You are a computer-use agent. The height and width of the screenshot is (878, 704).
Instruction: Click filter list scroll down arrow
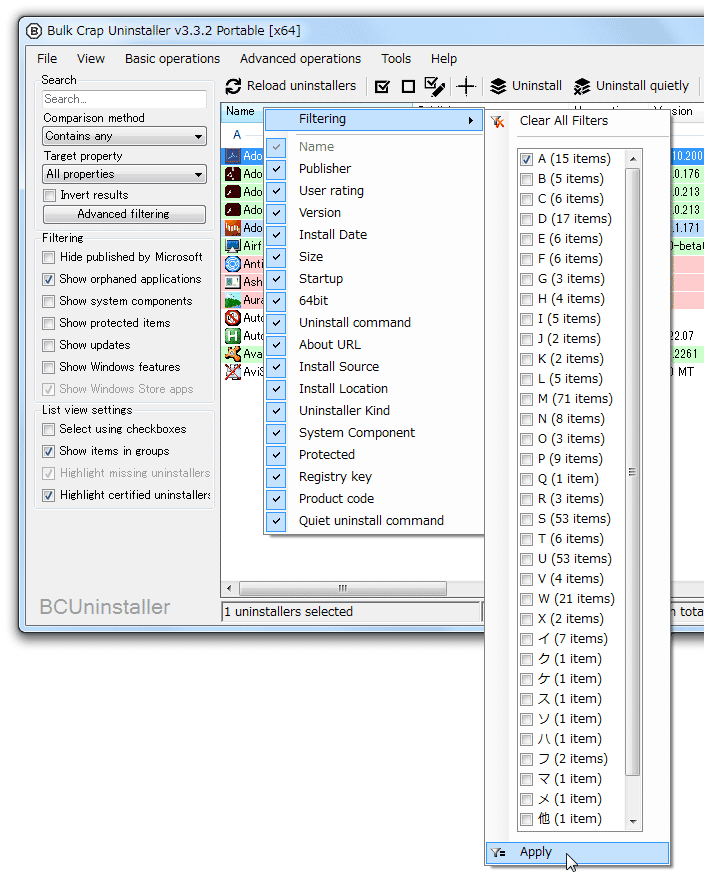(633, 822)
